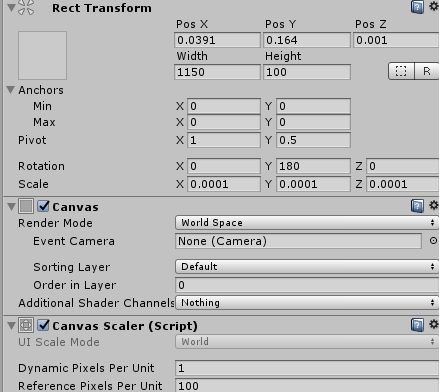Open the Event Camera object picker
This screenshot has width=439, height=392.
coord(433,241)
